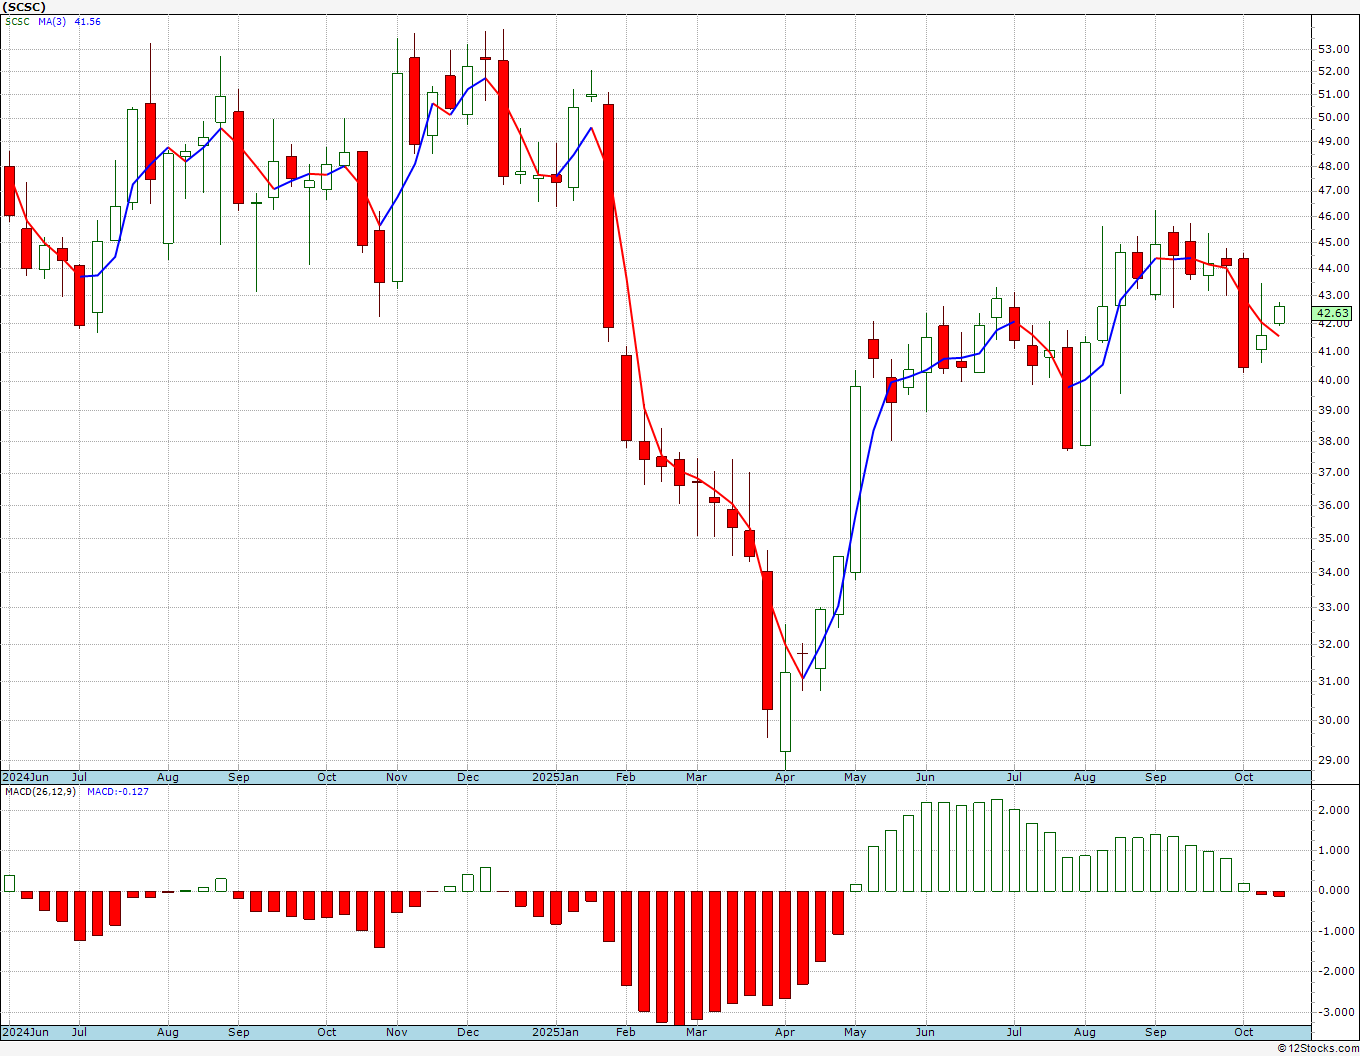The height and width of the screenshot is (1056, 1360).
Task: Select Nov on the MACD panel axis
Action: pyautogui.click(x=397, y=1032)
